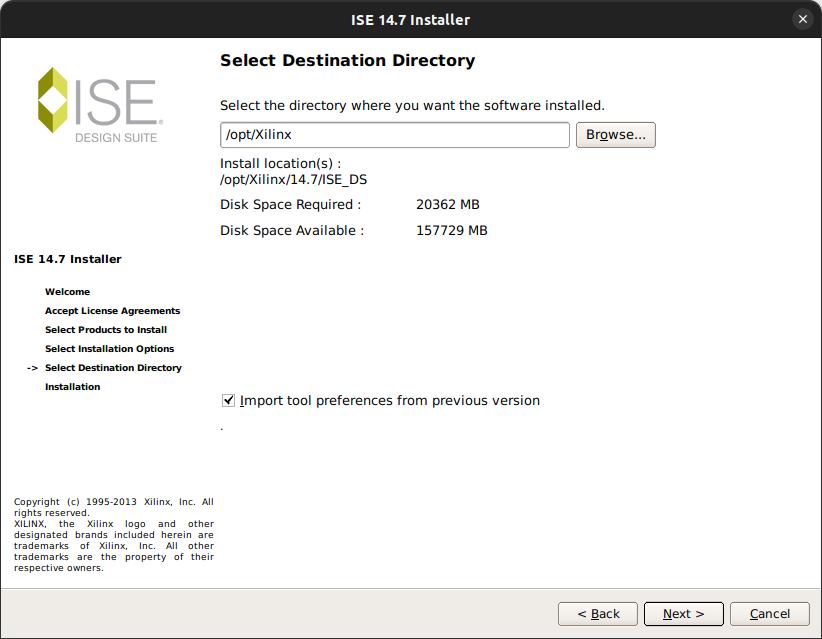The height and width of the screenshot is (639, 822).
Task: Select the Installation step label
Action: [72, 387]
